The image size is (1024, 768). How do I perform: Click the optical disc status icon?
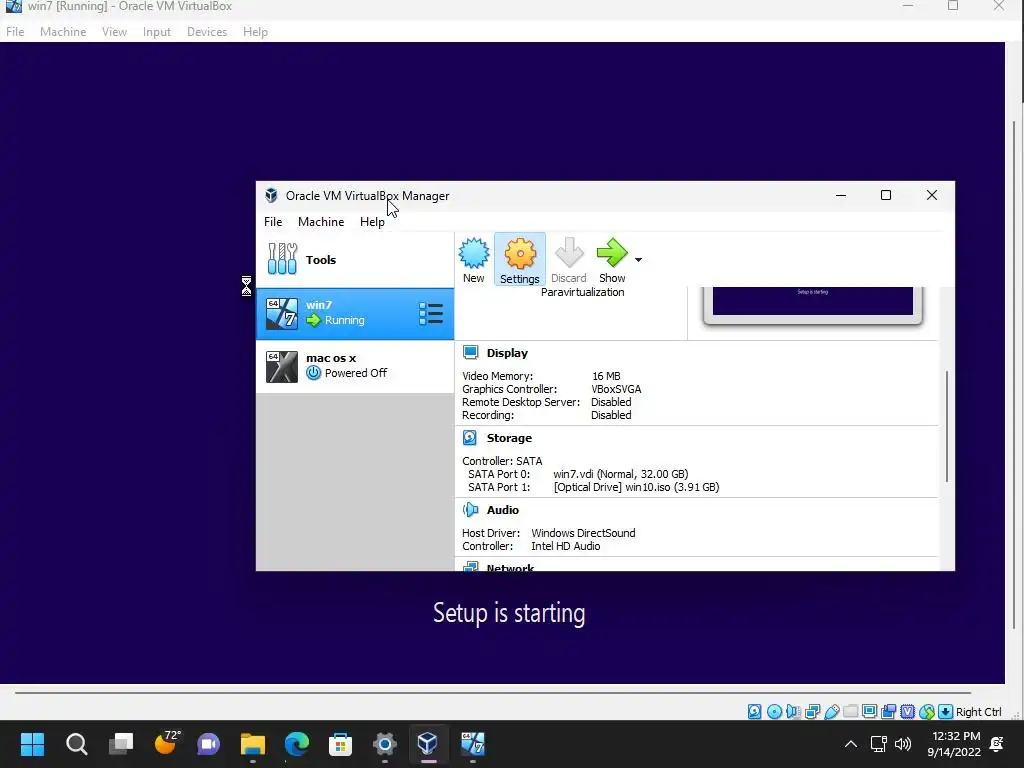coord(774,712)
